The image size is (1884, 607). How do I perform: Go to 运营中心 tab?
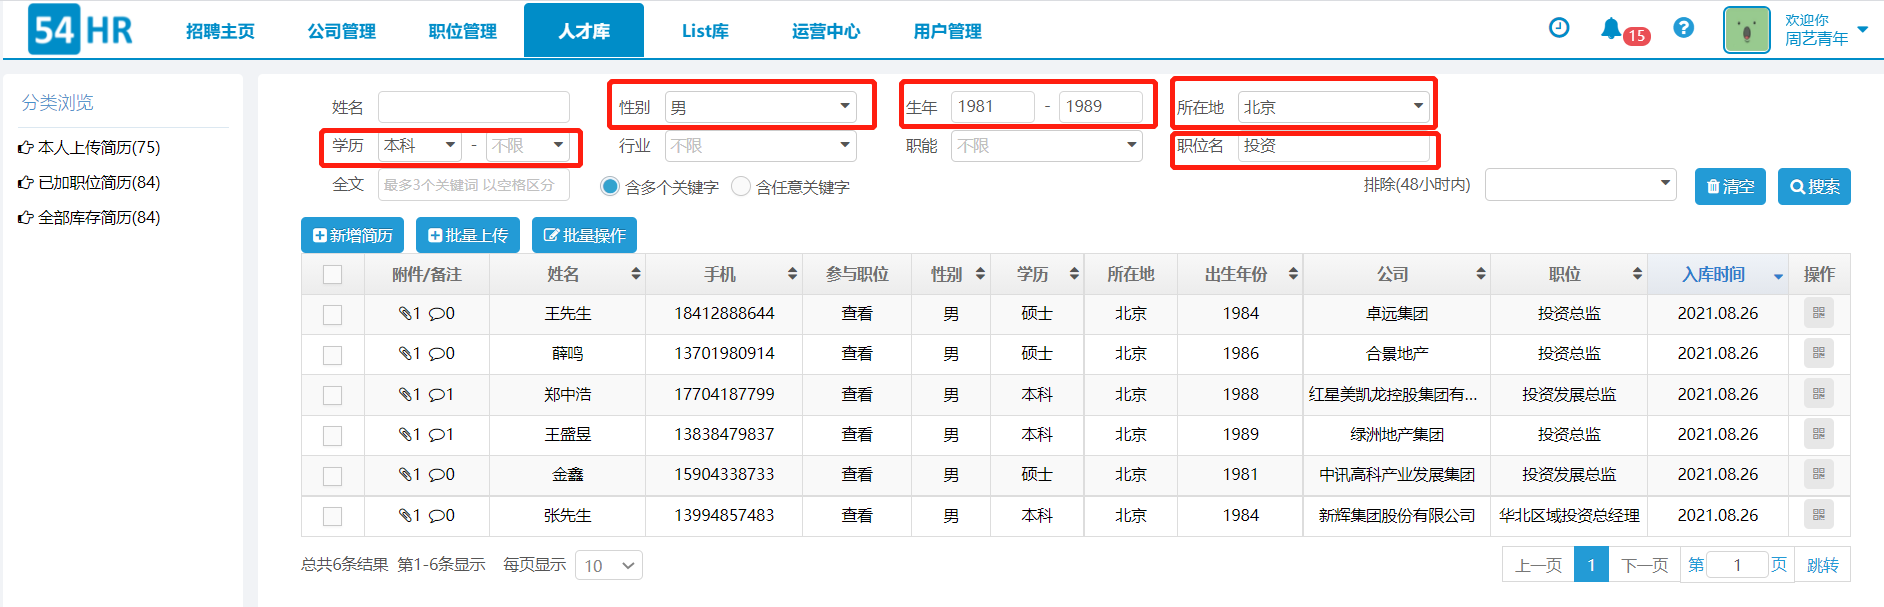tap(826, 31)
